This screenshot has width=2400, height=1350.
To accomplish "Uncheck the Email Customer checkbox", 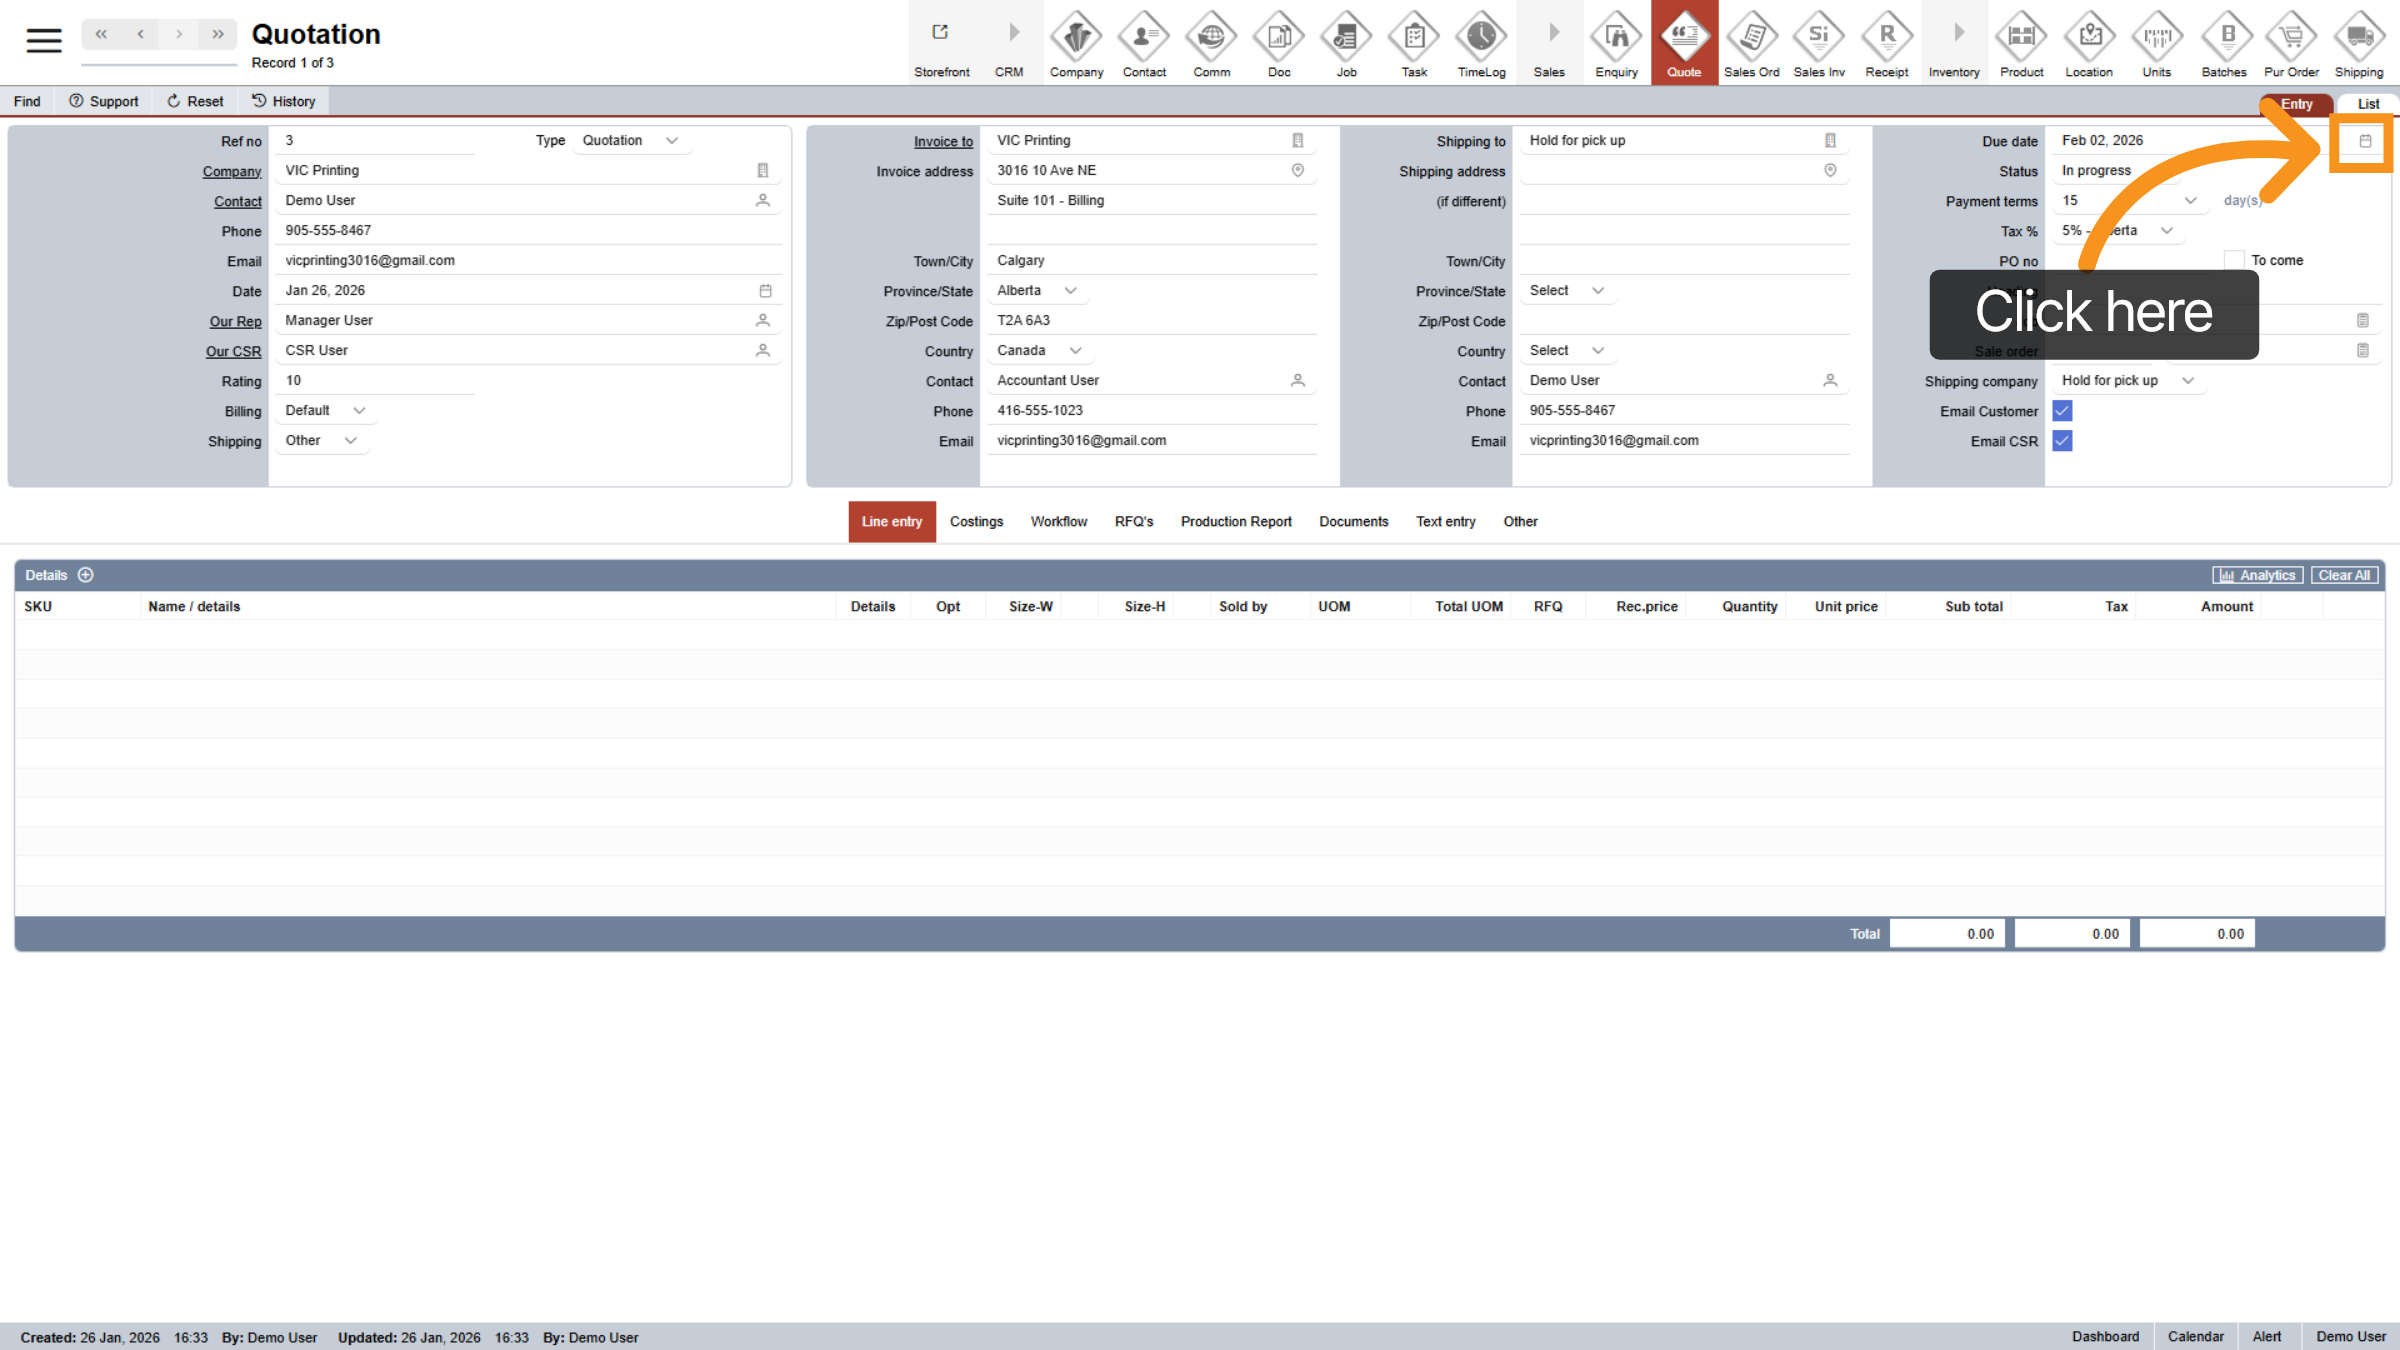I will [2062, 411].
